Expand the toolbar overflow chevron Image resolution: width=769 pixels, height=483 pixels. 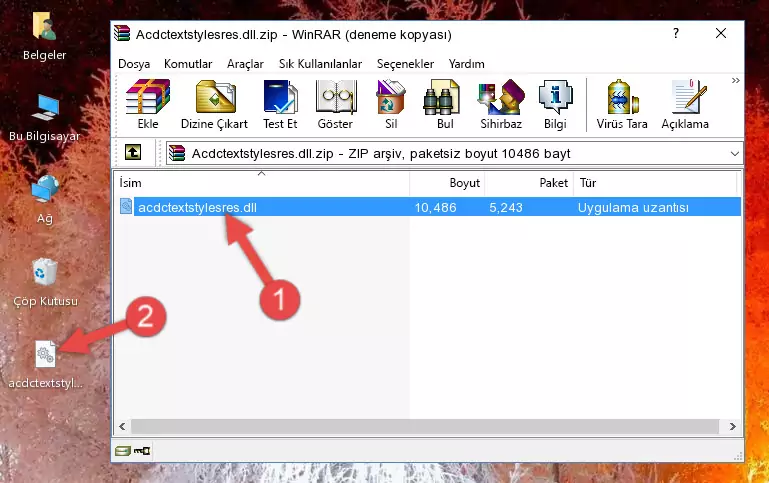[x=735, y=80]
